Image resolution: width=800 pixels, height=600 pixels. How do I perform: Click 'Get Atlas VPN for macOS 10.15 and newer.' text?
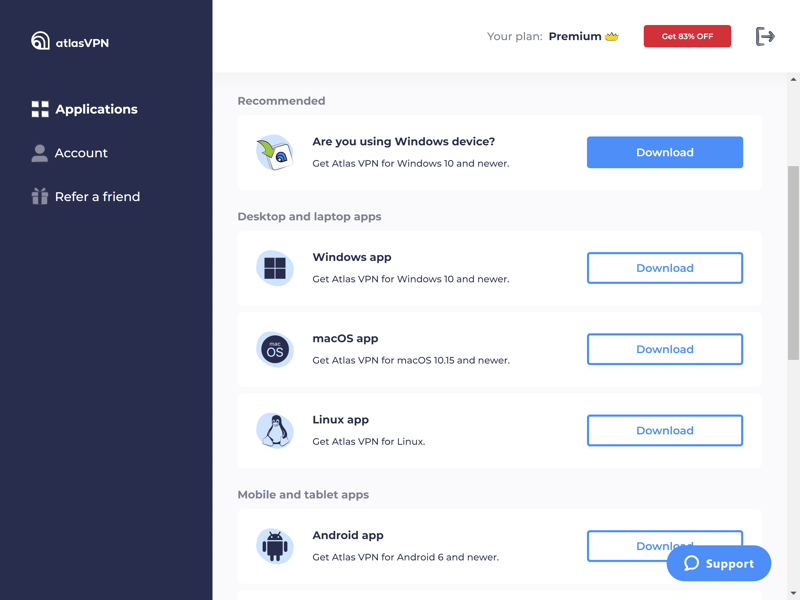[411, 360]
